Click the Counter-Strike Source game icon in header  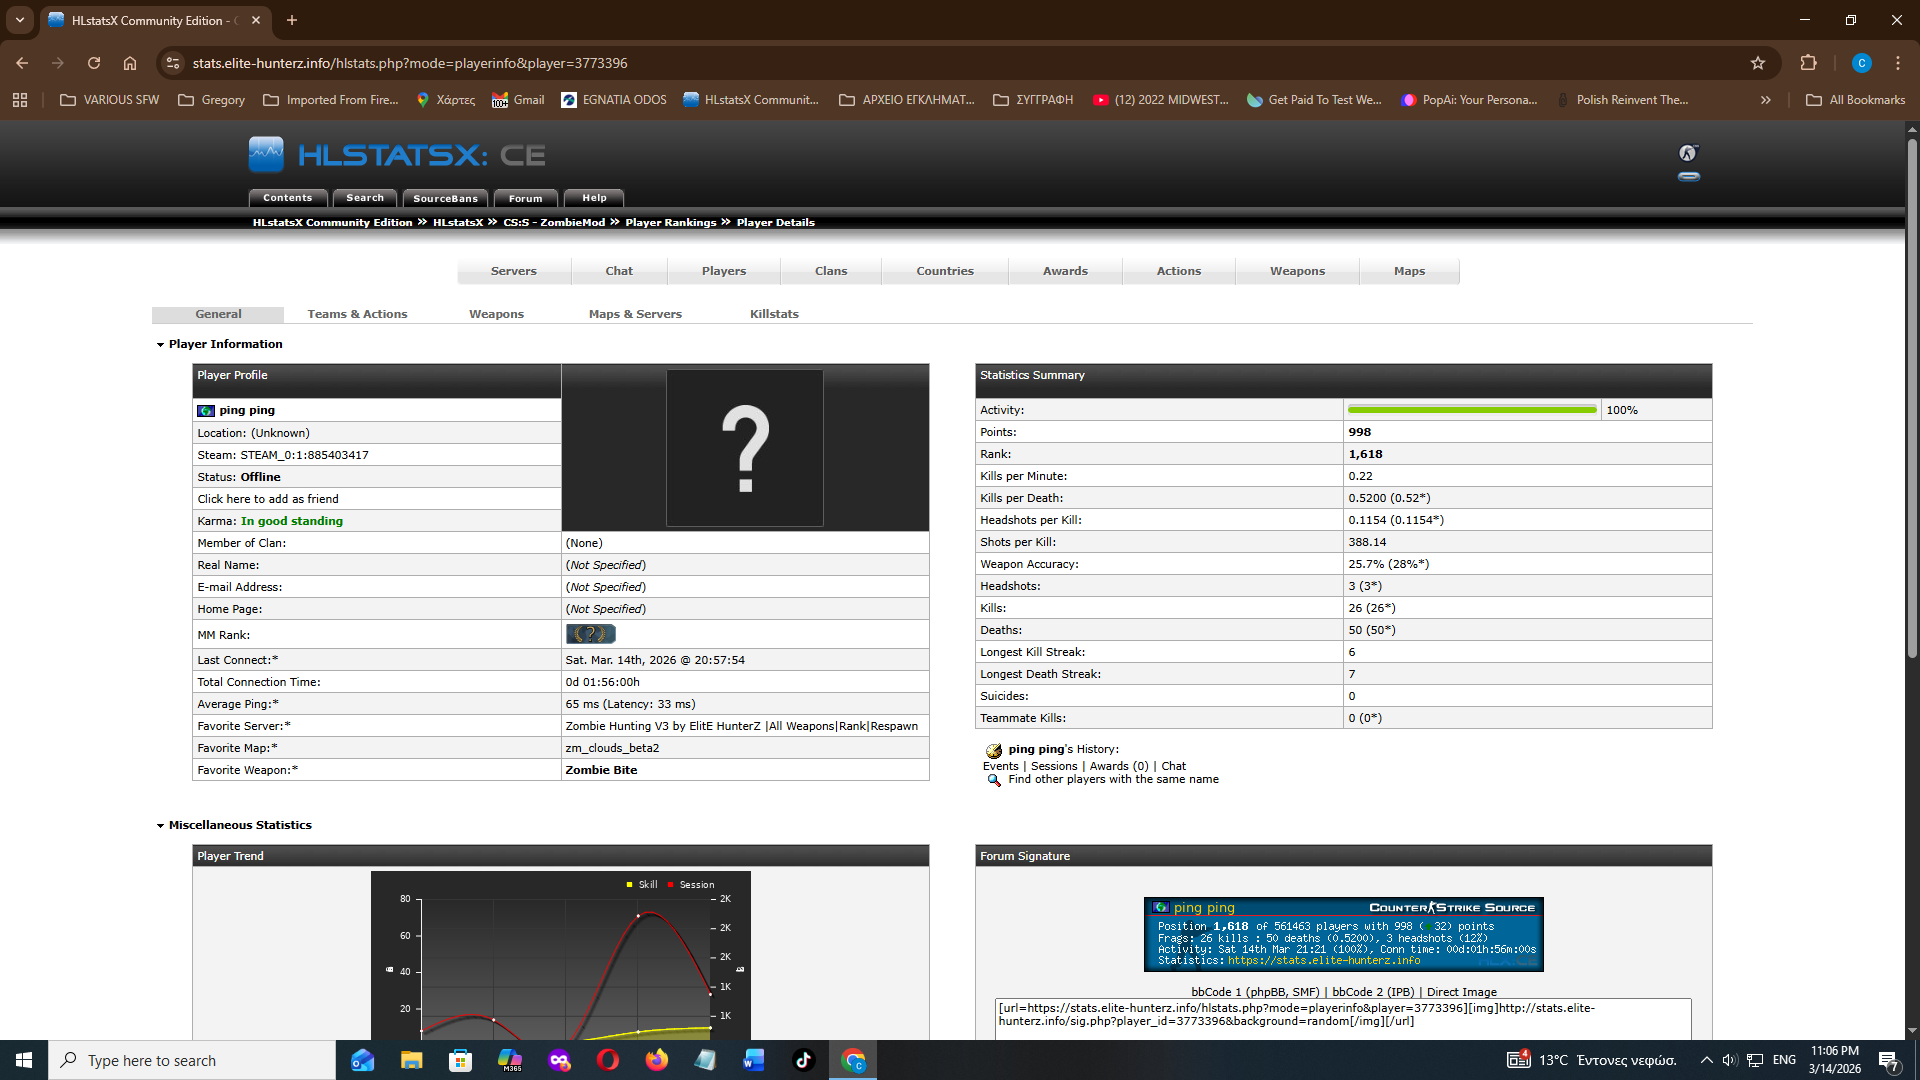[x=1688, y=153]
